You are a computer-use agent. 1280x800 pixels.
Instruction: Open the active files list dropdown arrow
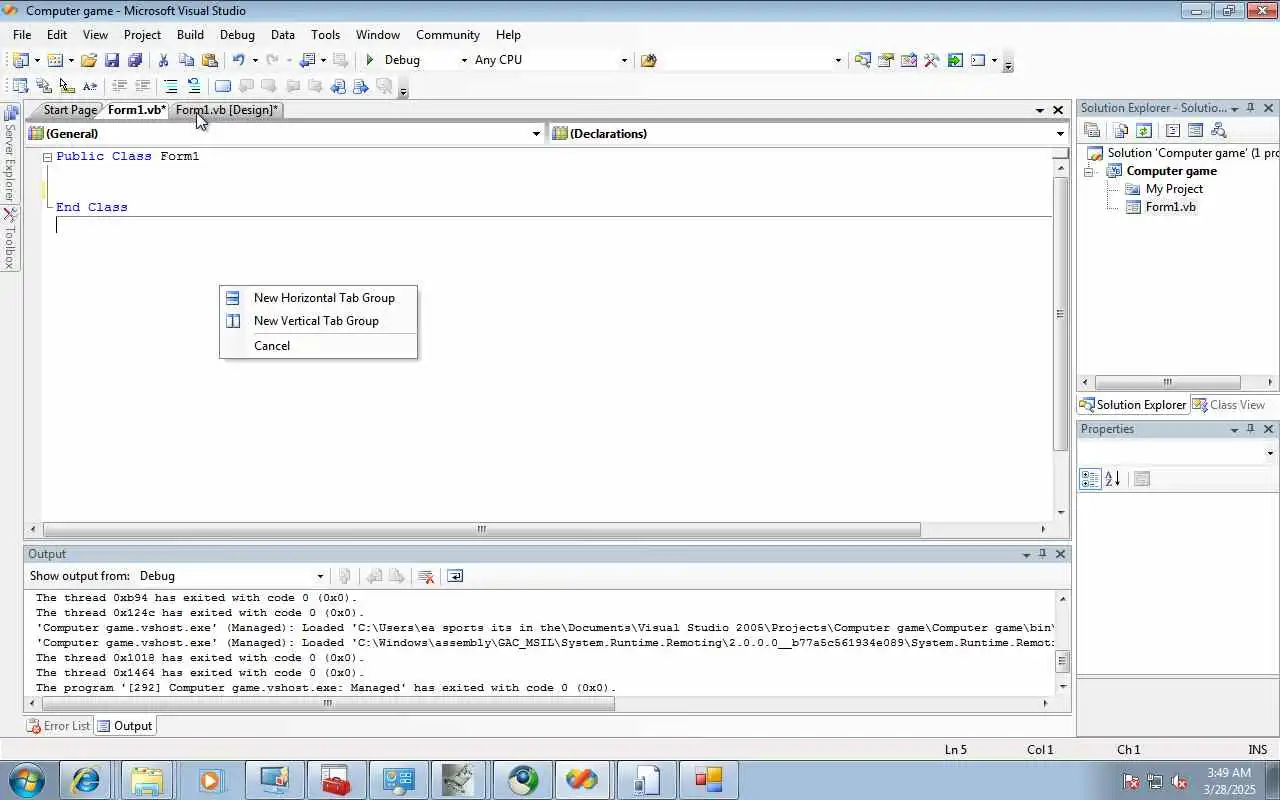click(x=1040, y=110)
